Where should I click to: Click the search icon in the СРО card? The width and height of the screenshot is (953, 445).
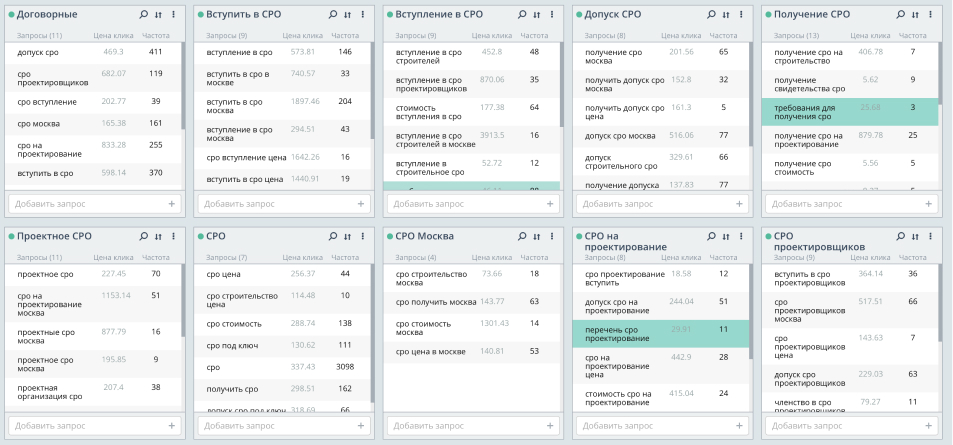(x=333, y=236)
